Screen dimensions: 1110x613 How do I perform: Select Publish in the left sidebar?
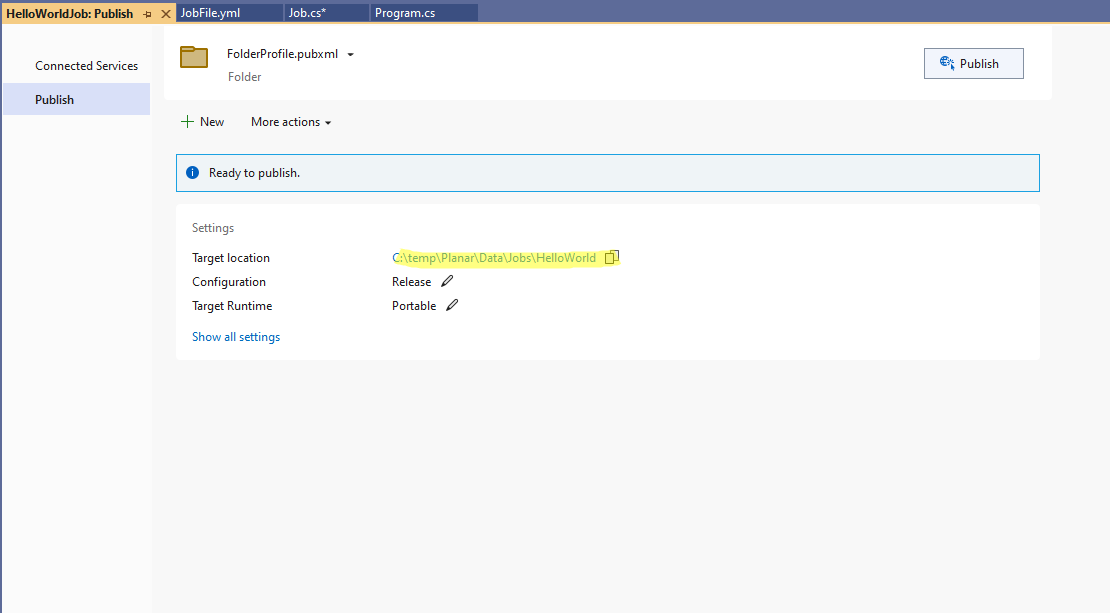click(x=76, y=99)
